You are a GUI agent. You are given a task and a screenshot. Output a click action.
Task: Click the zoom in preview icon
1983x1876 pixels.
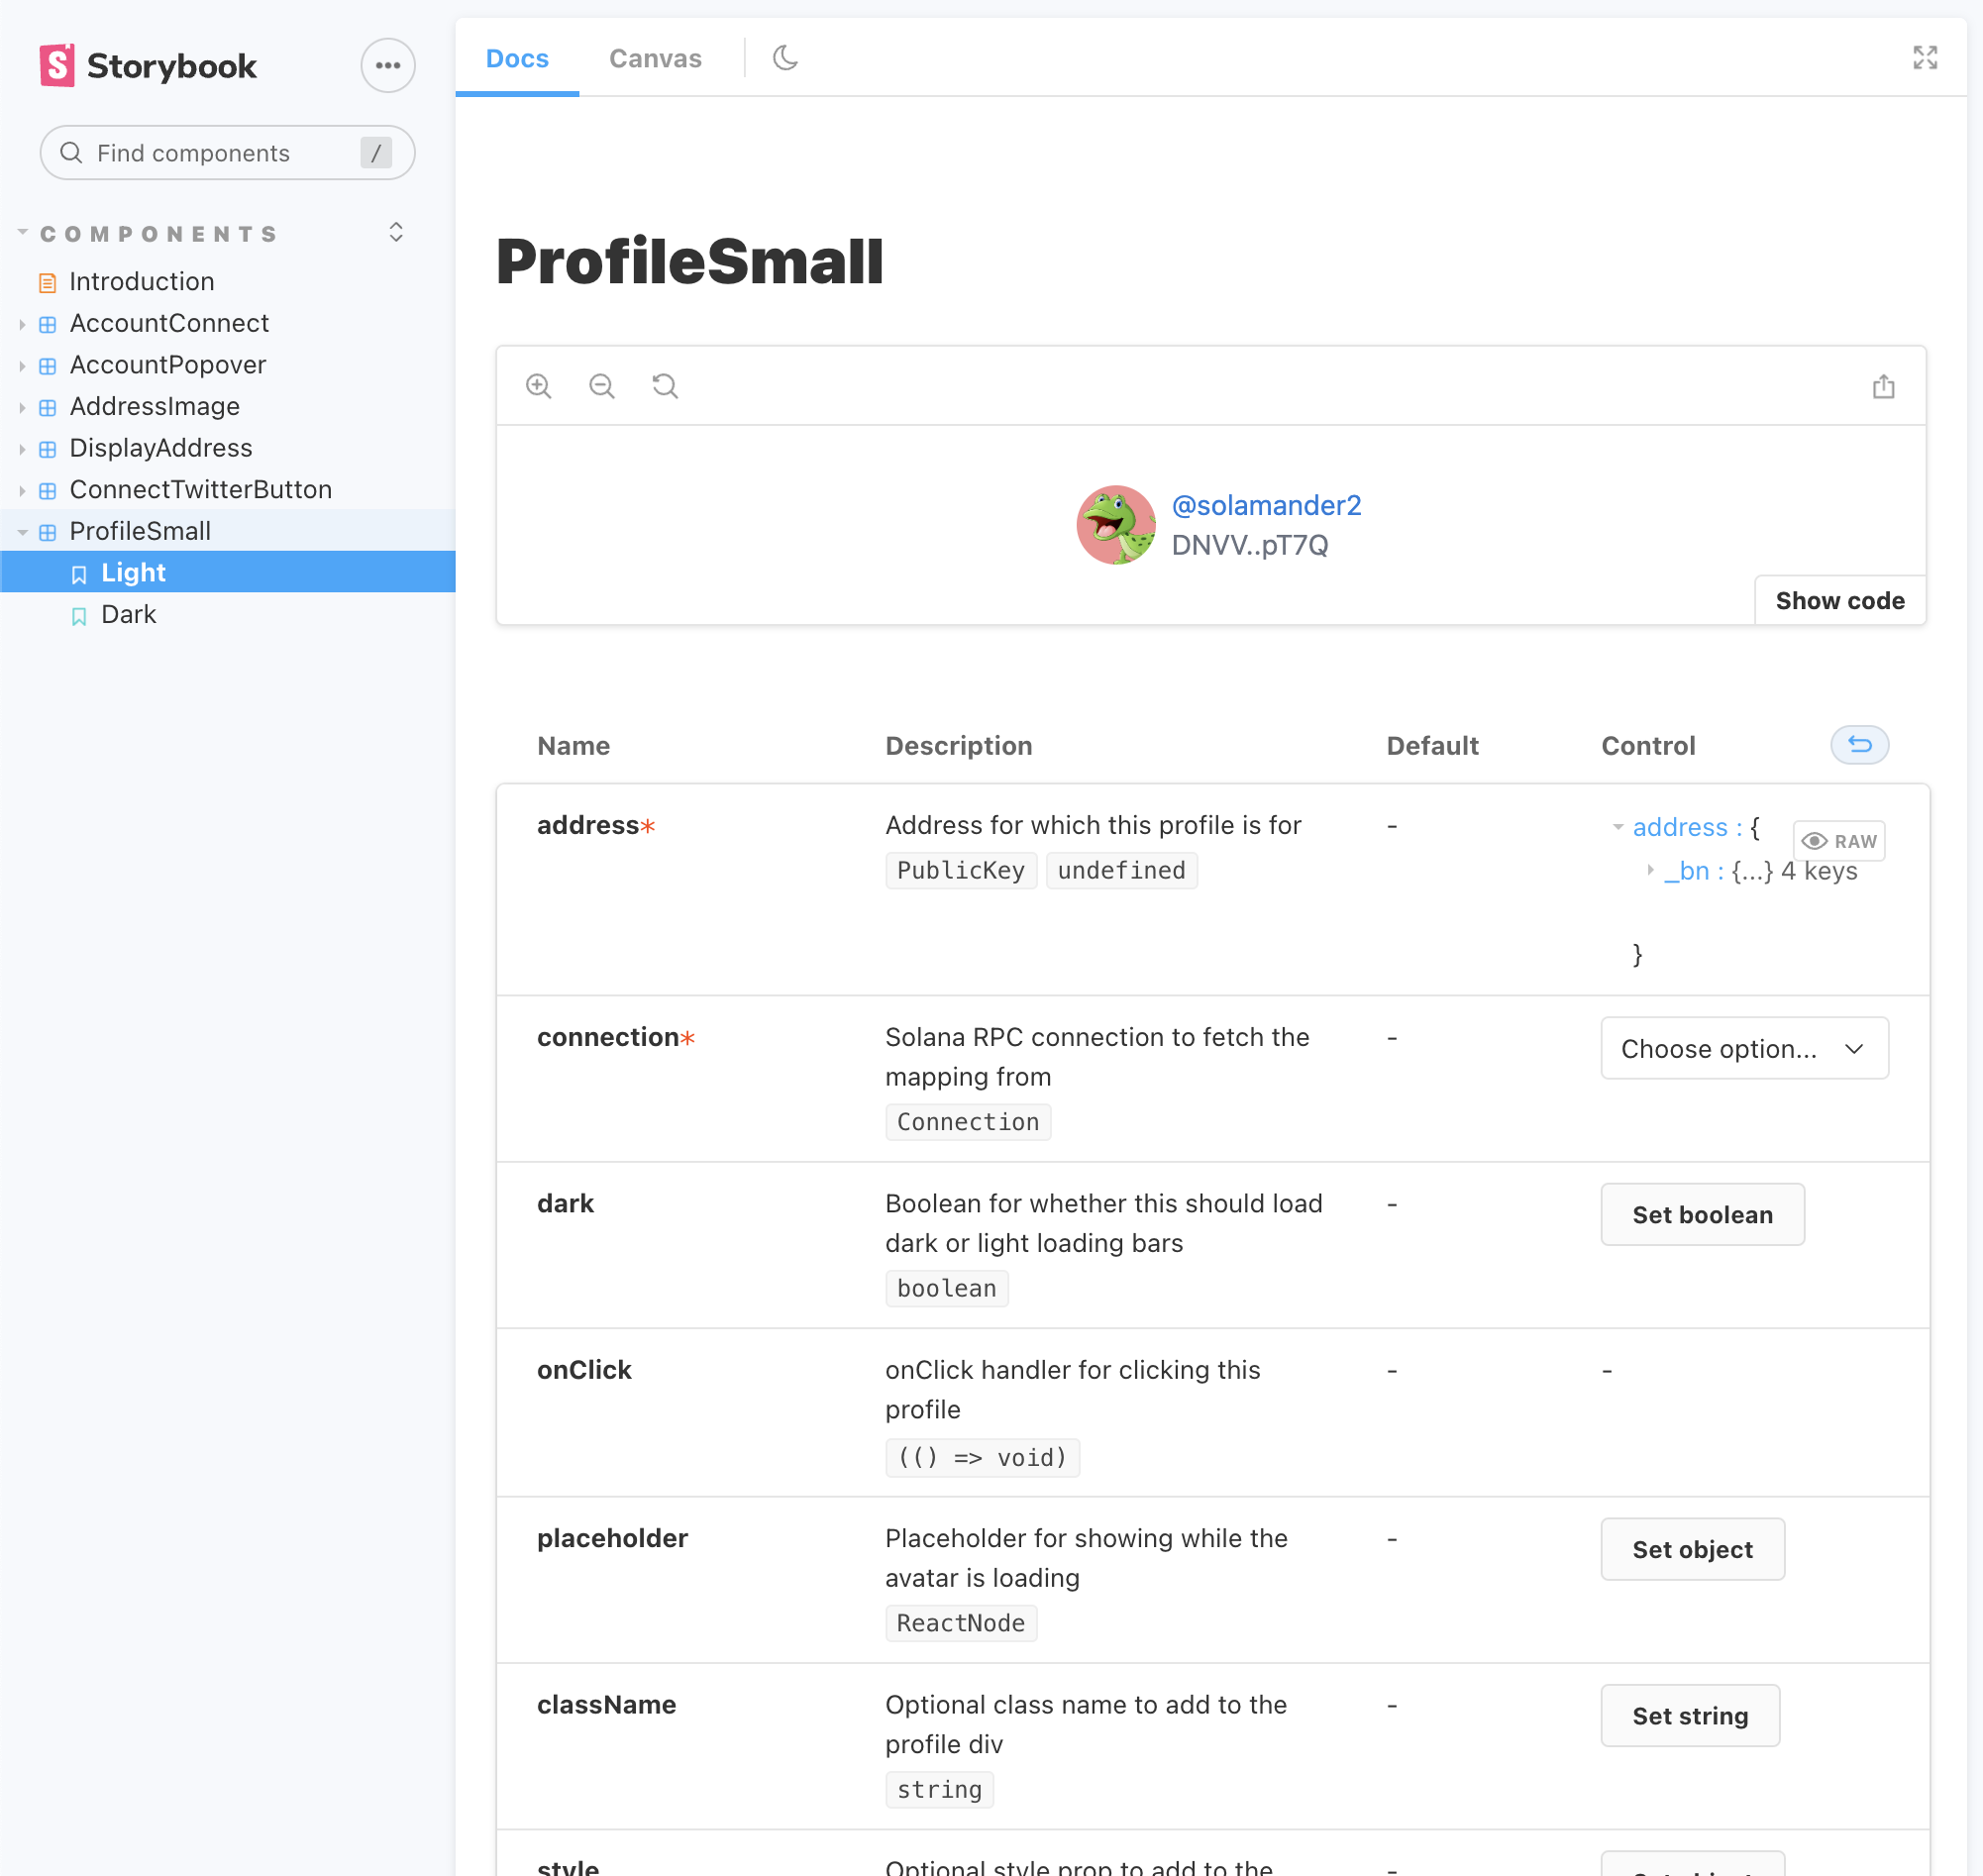point(538,386)
